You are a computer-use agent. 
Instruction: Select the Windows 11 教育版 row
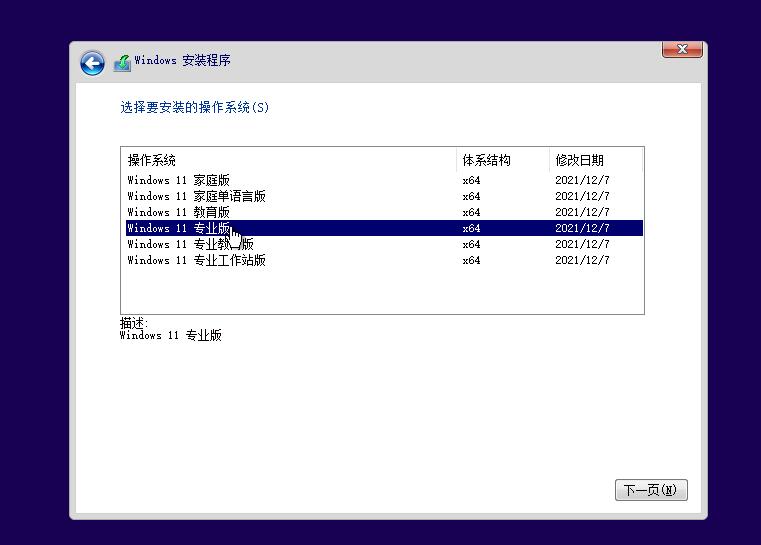tap(178, 212)
